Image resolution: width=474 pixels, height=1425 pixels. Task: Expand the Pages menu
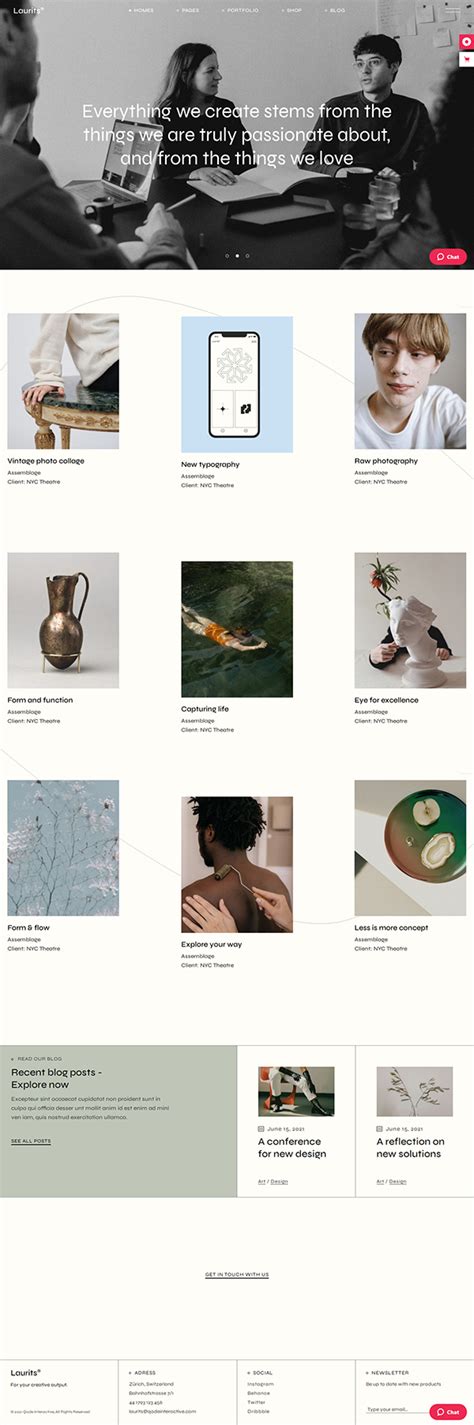[x=187, y=10]
